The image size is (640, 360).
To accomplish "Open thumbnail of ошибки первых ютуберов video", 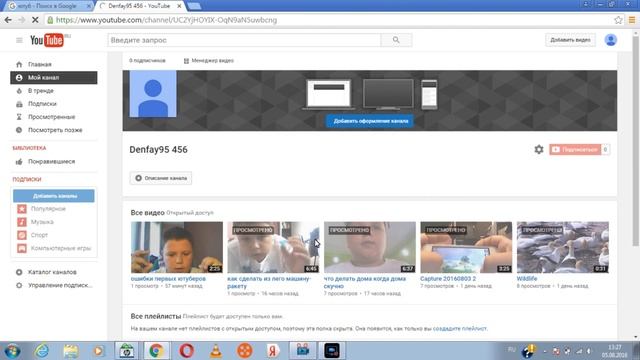I will pos(177,247).
